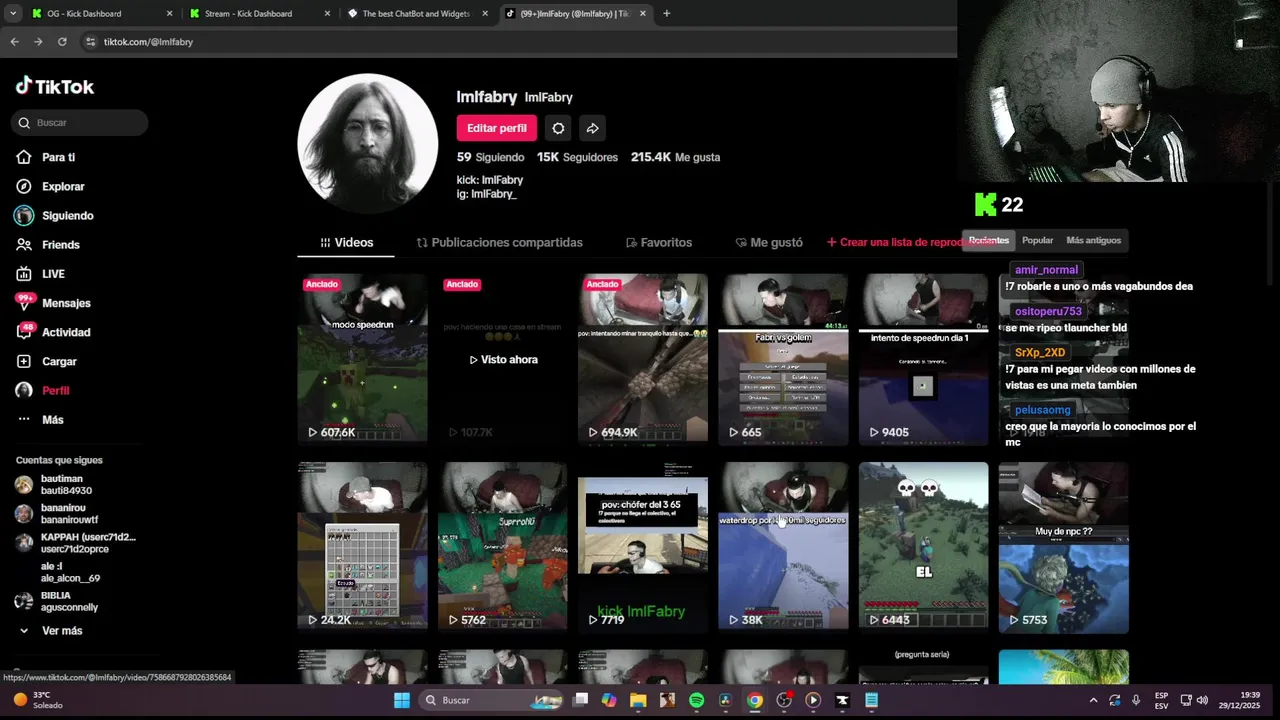Viewport: 1280px width, 720px height.
Task: Open the video with 24.2K views
Action: click(362, 546)
